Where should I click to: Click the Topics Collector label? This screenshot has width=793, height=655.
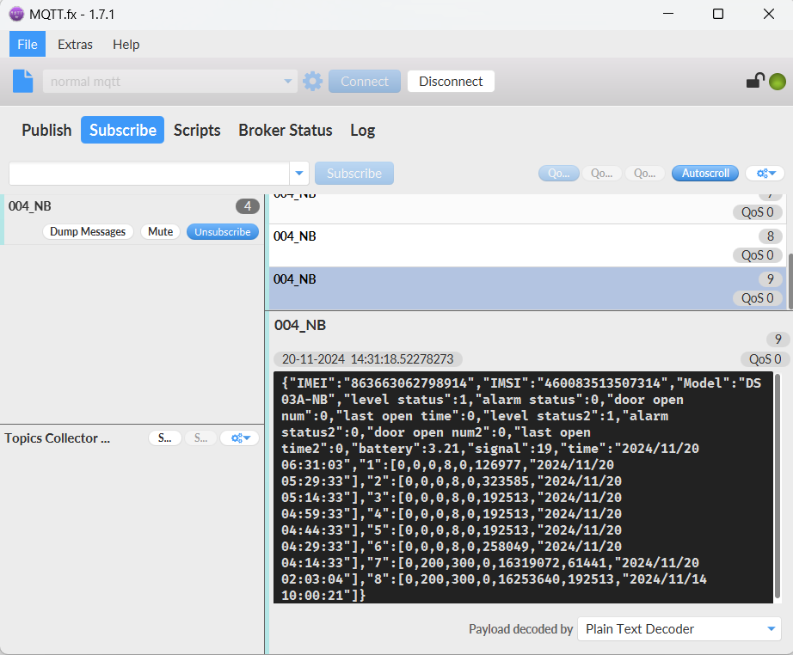[x=57, y=438]
